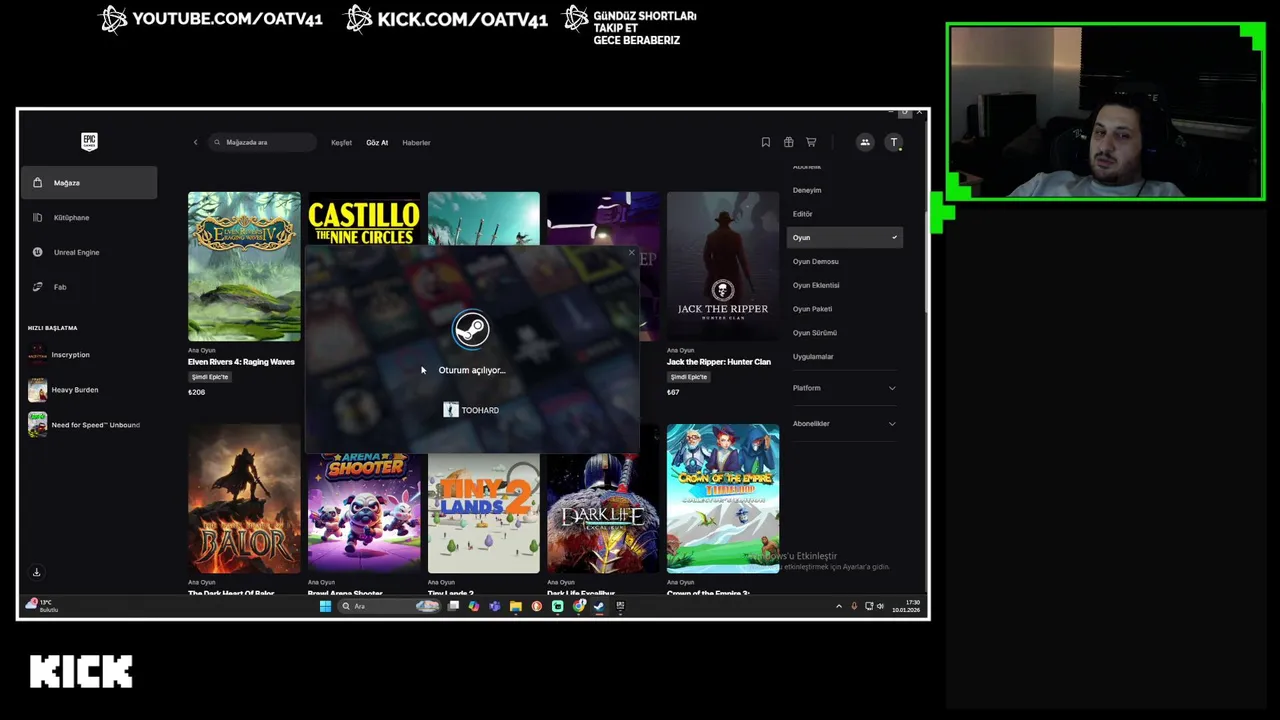This screenshot has height=720, width=1280.
Task: Launch Need for Speed Unbound quick launch
Action: coord(84,425)
